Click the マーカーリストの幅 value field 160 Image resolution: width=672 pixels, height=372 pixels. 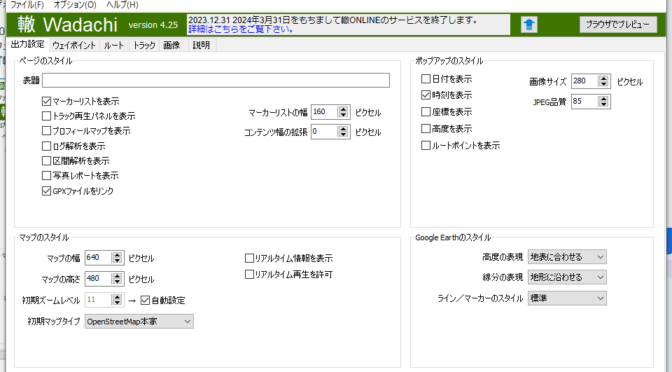click(x=324, y=112)
